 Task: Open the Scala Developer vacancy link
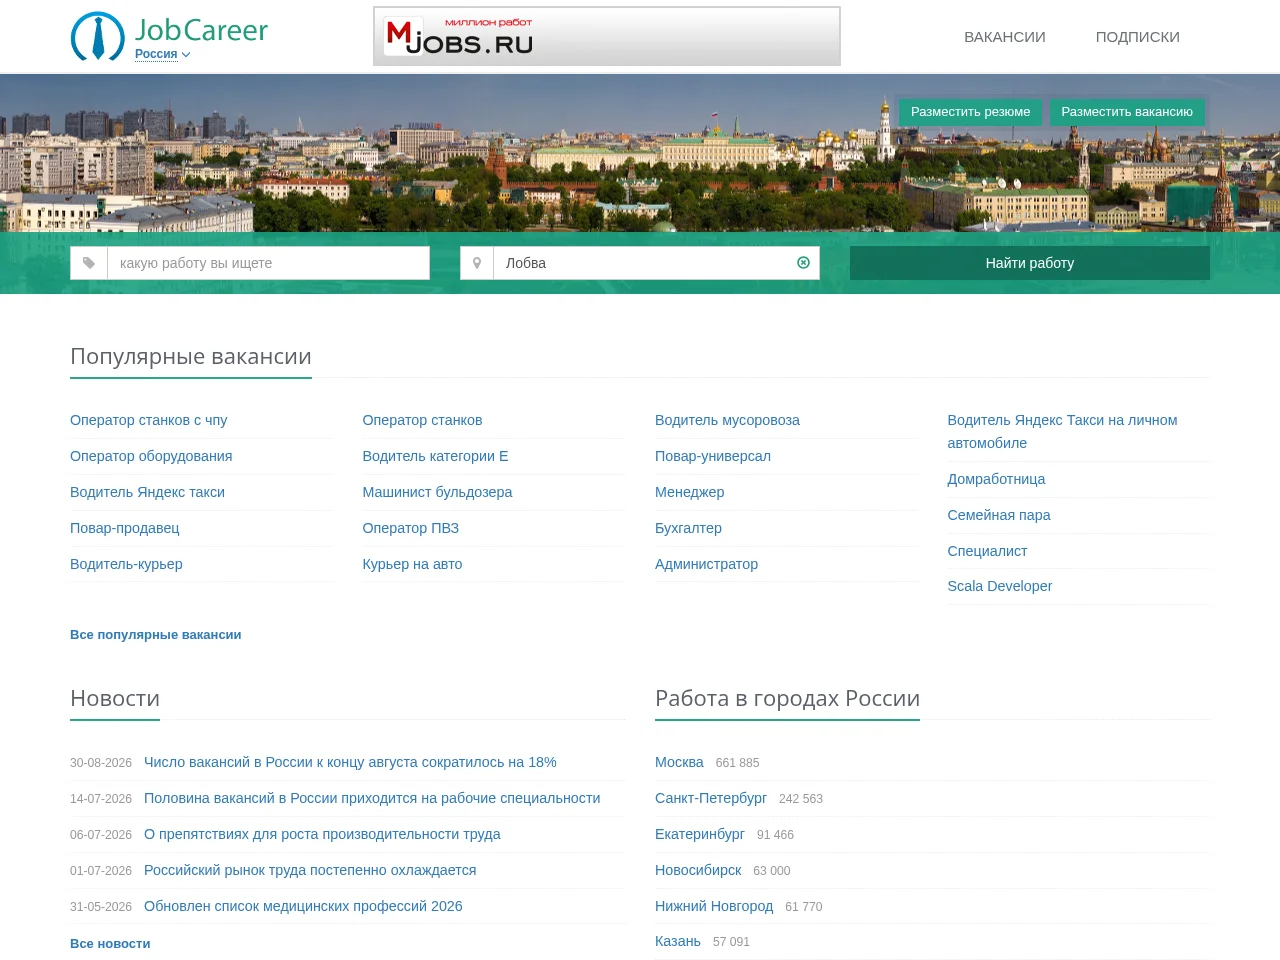1000,586
